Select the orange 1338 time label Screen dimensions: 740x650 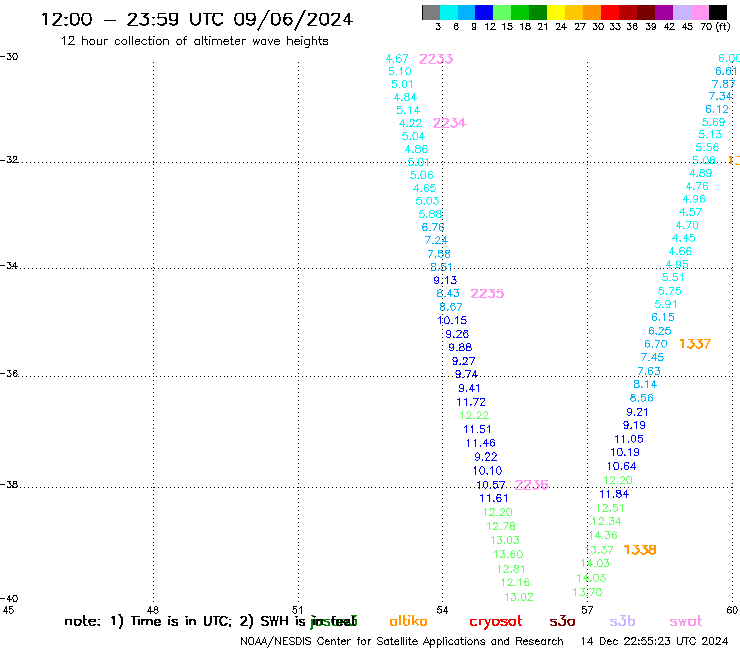pyautogui.click(x=640, y=549)
